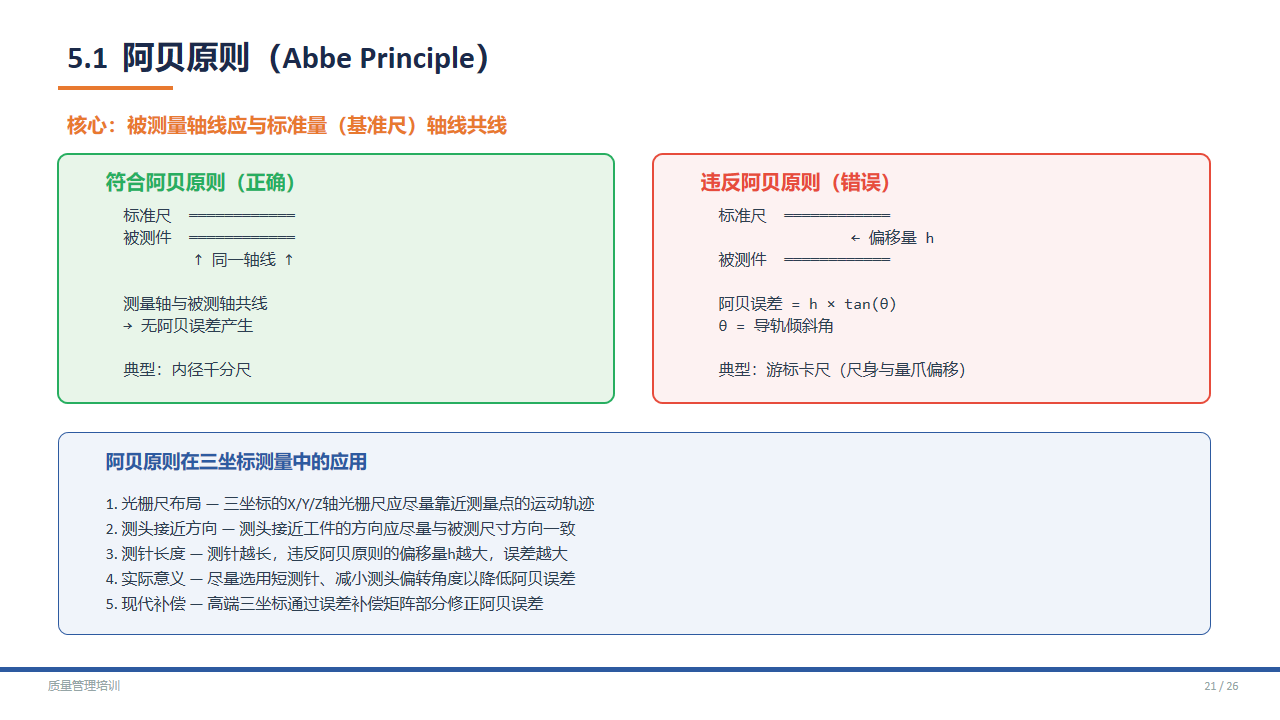Select the blue heading "阿贝原则在三坐标测量中的应用"
Viewport: 1280px width, 720px height.
pos(236,462)
